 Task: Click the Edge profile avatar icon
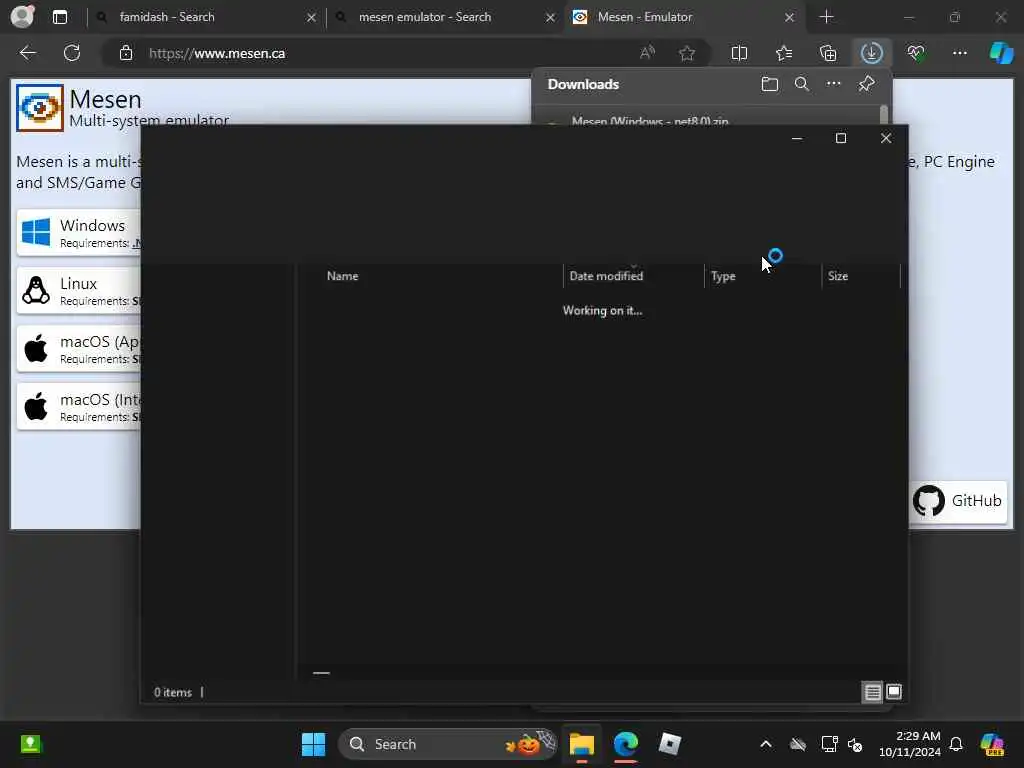[x=22, y=16]
